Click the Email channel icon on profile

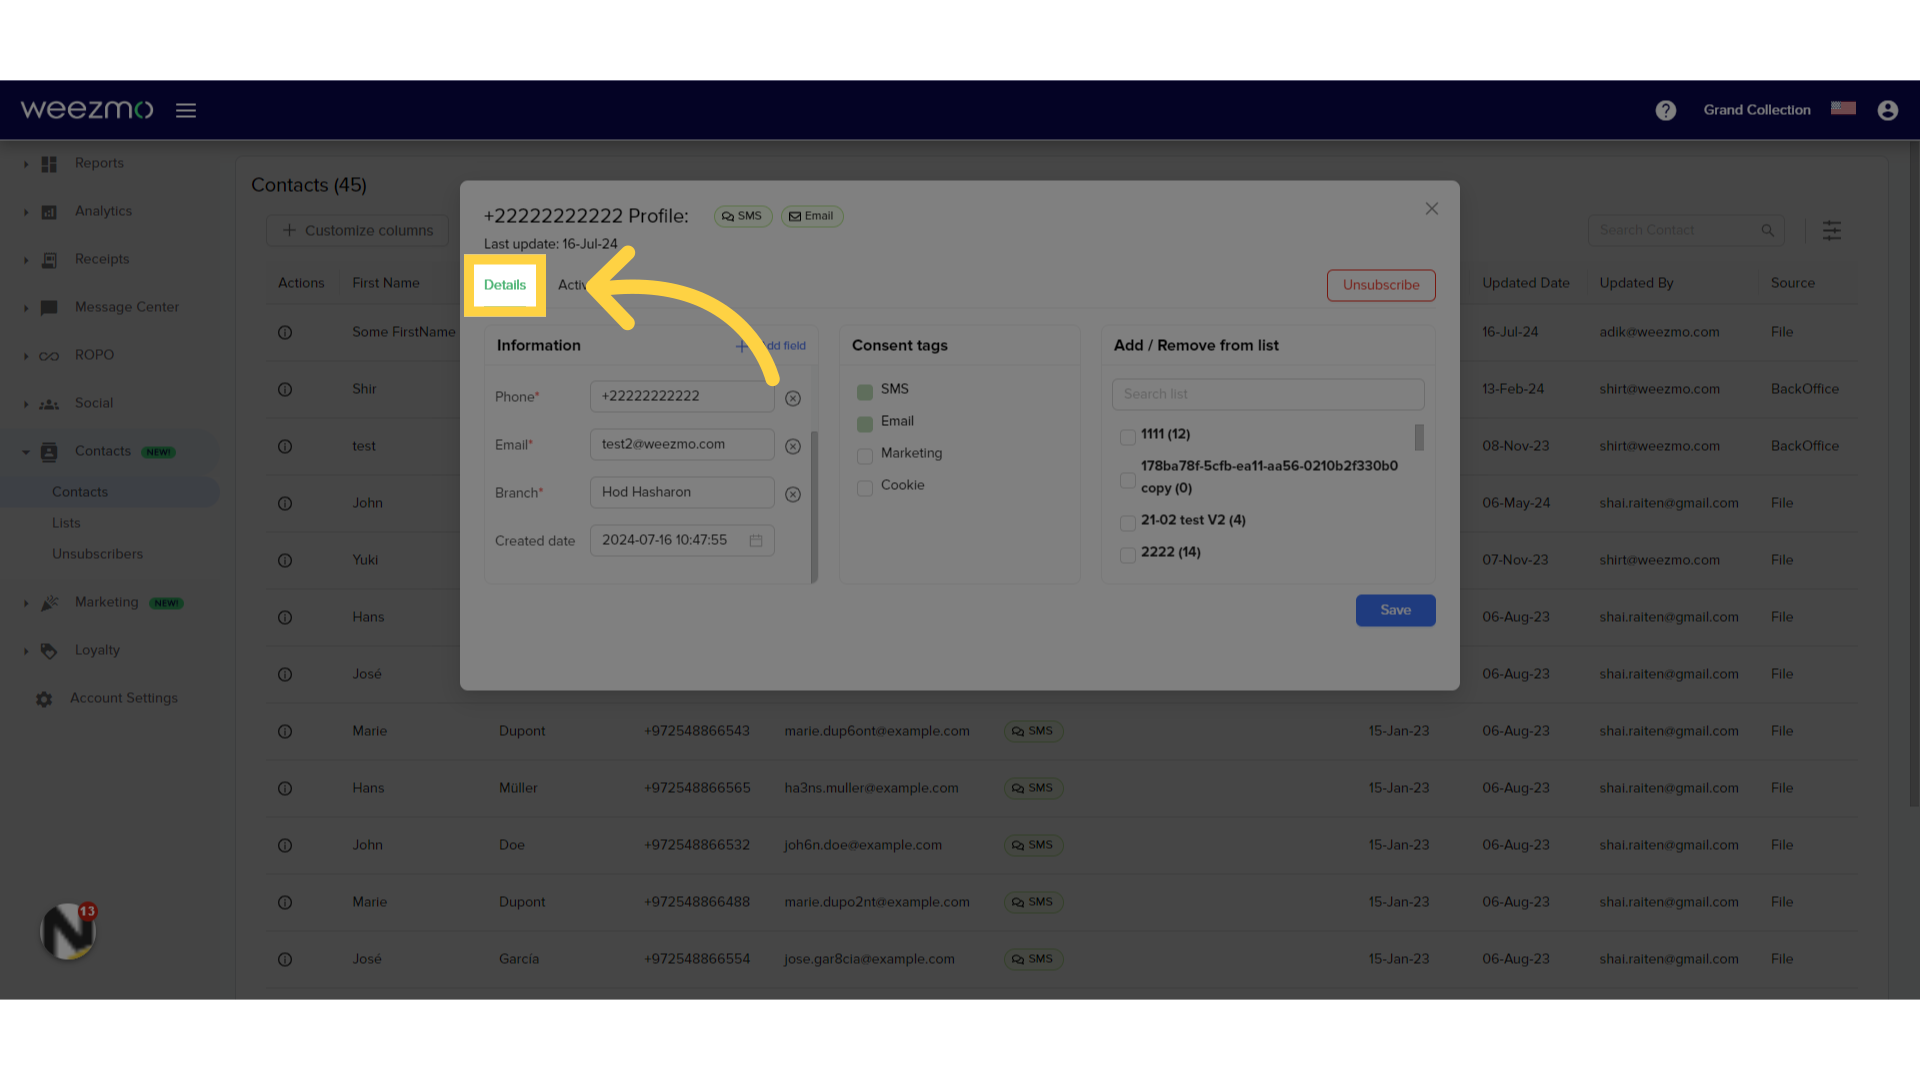click(811, 215)
